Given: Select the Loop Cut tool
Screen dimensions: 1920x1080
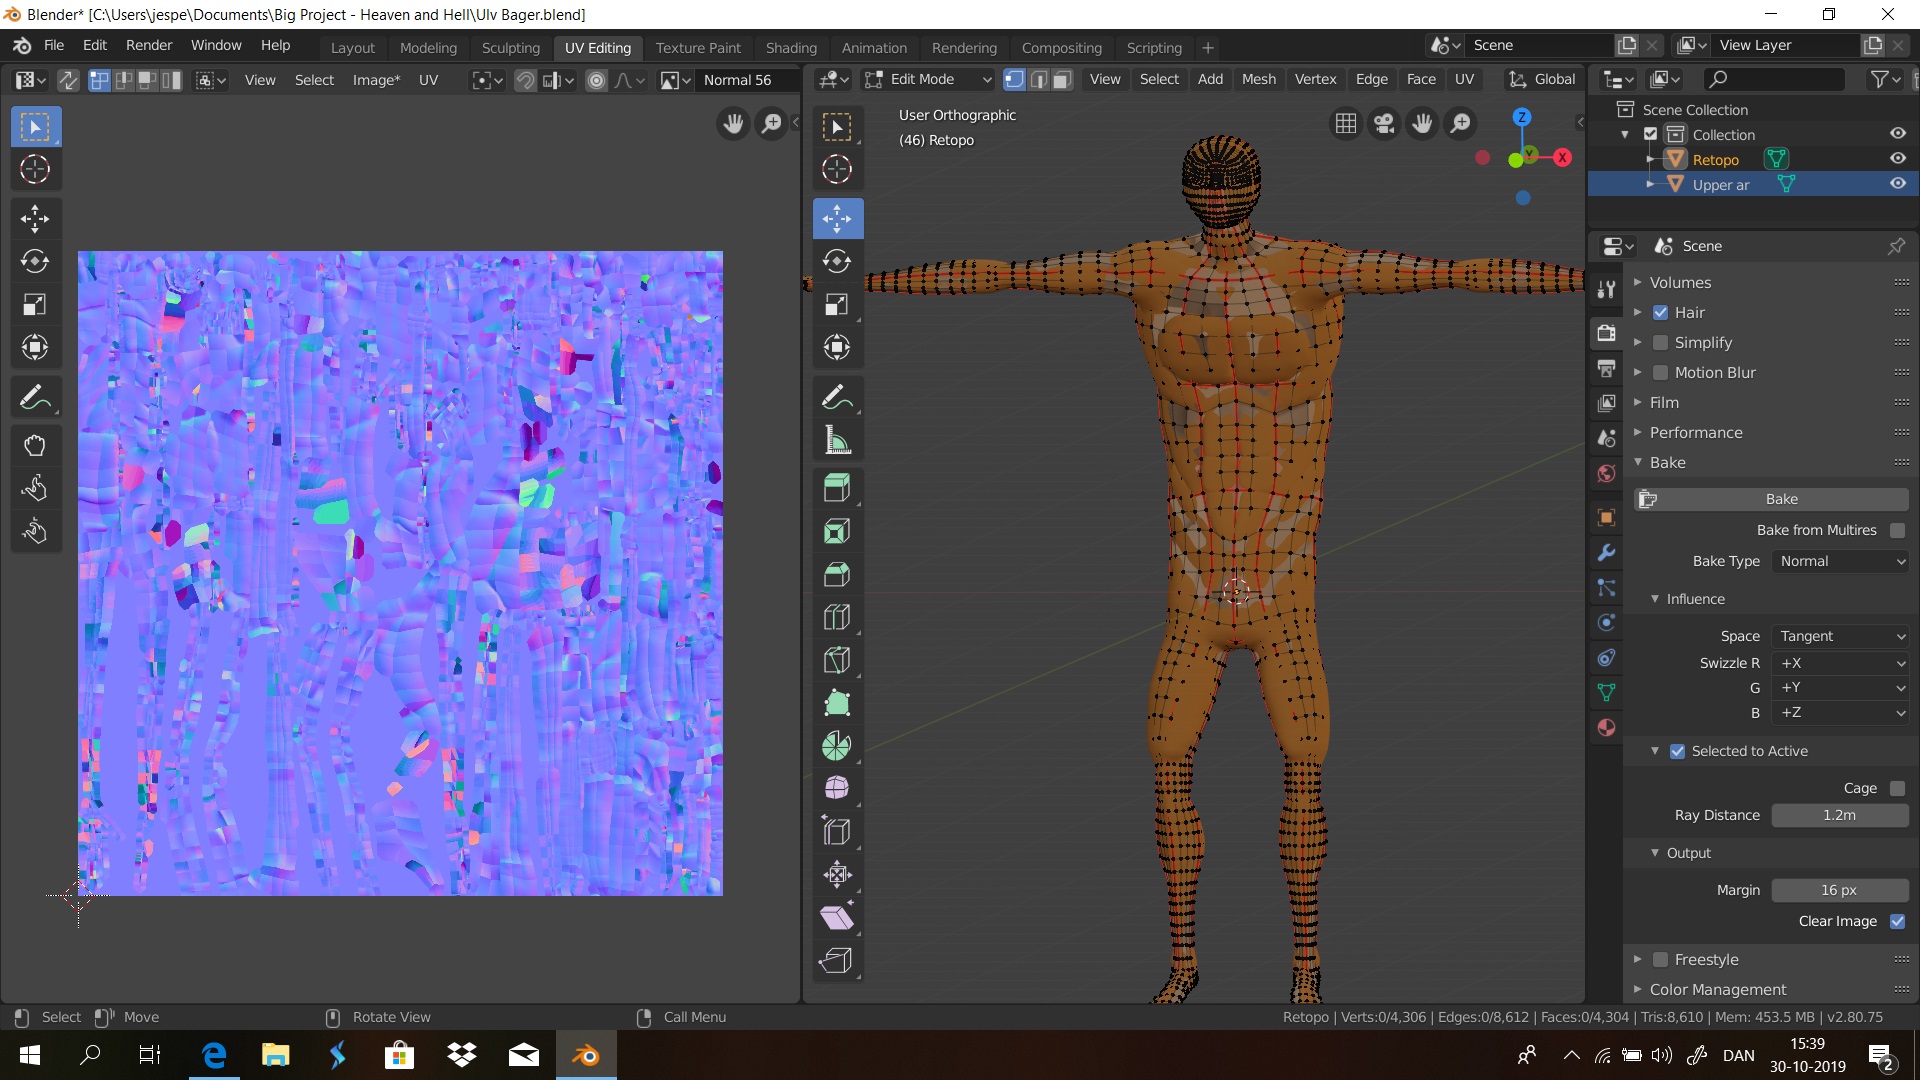Looking at the screenshot, I should [x=837, y=617].
